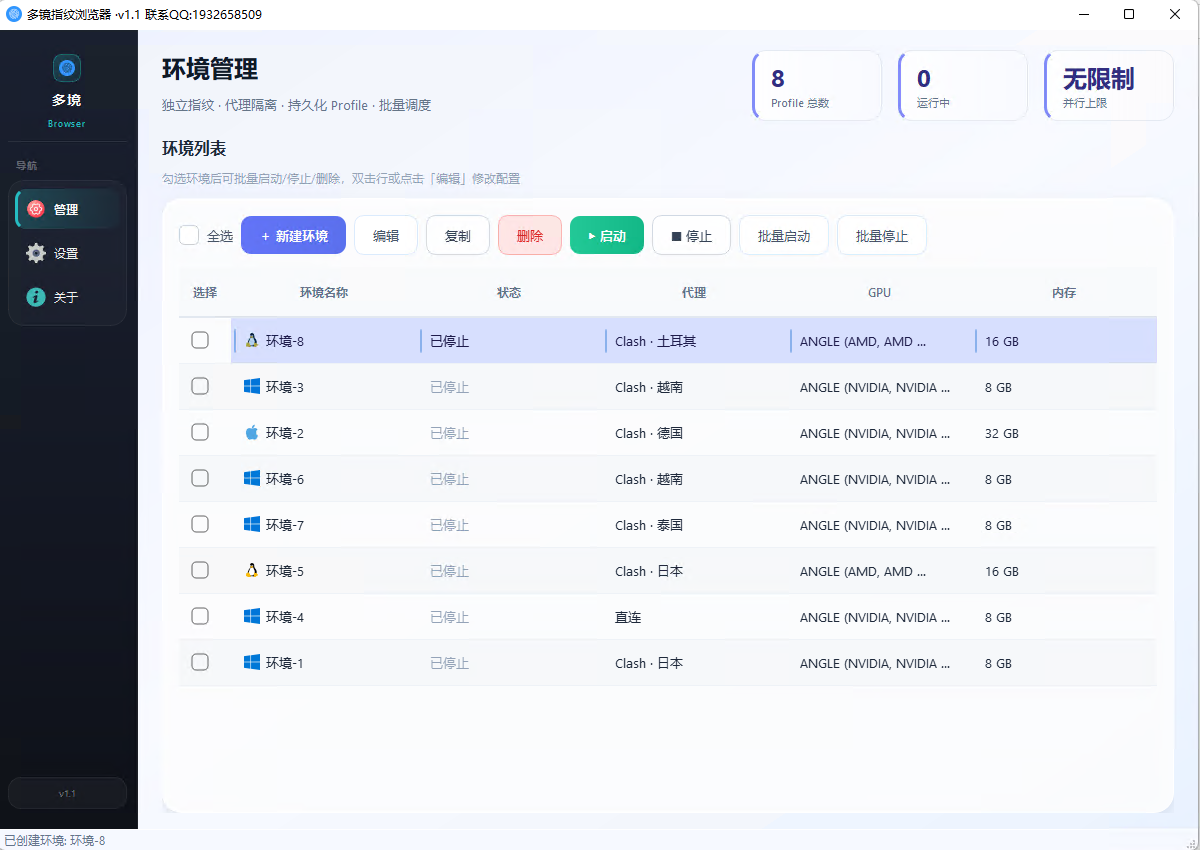The height and width of the screenshot is (850, 1200).
Task: Click the 已停止 status of 环境-1
Action: [449, 663]
